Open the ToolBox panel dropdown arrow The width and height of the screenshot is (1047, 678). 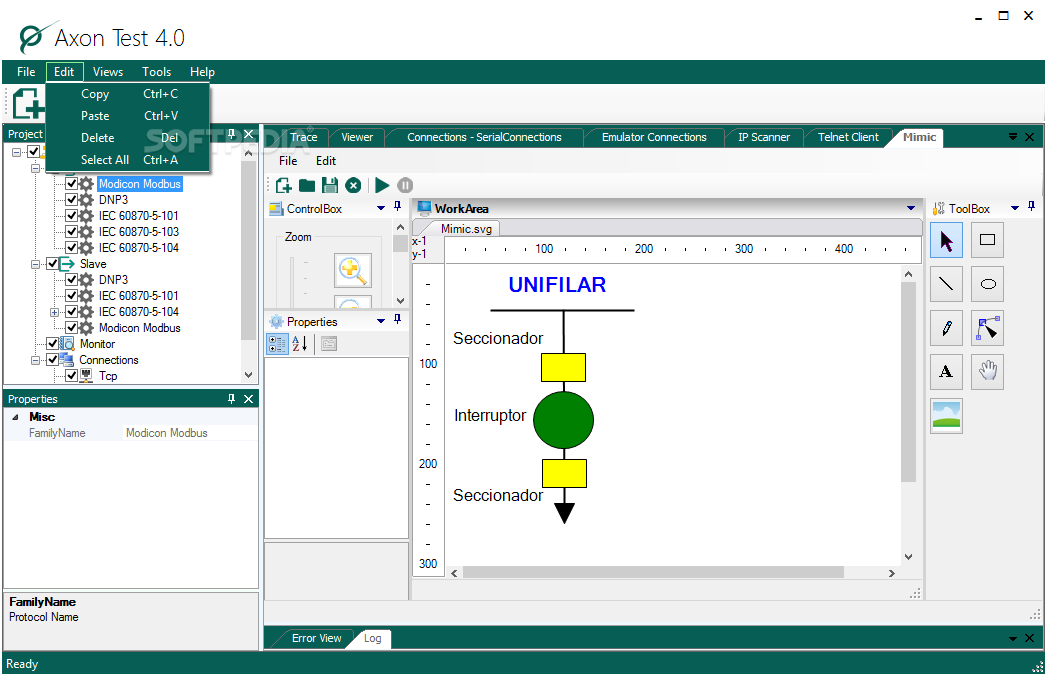point(1015,208)
